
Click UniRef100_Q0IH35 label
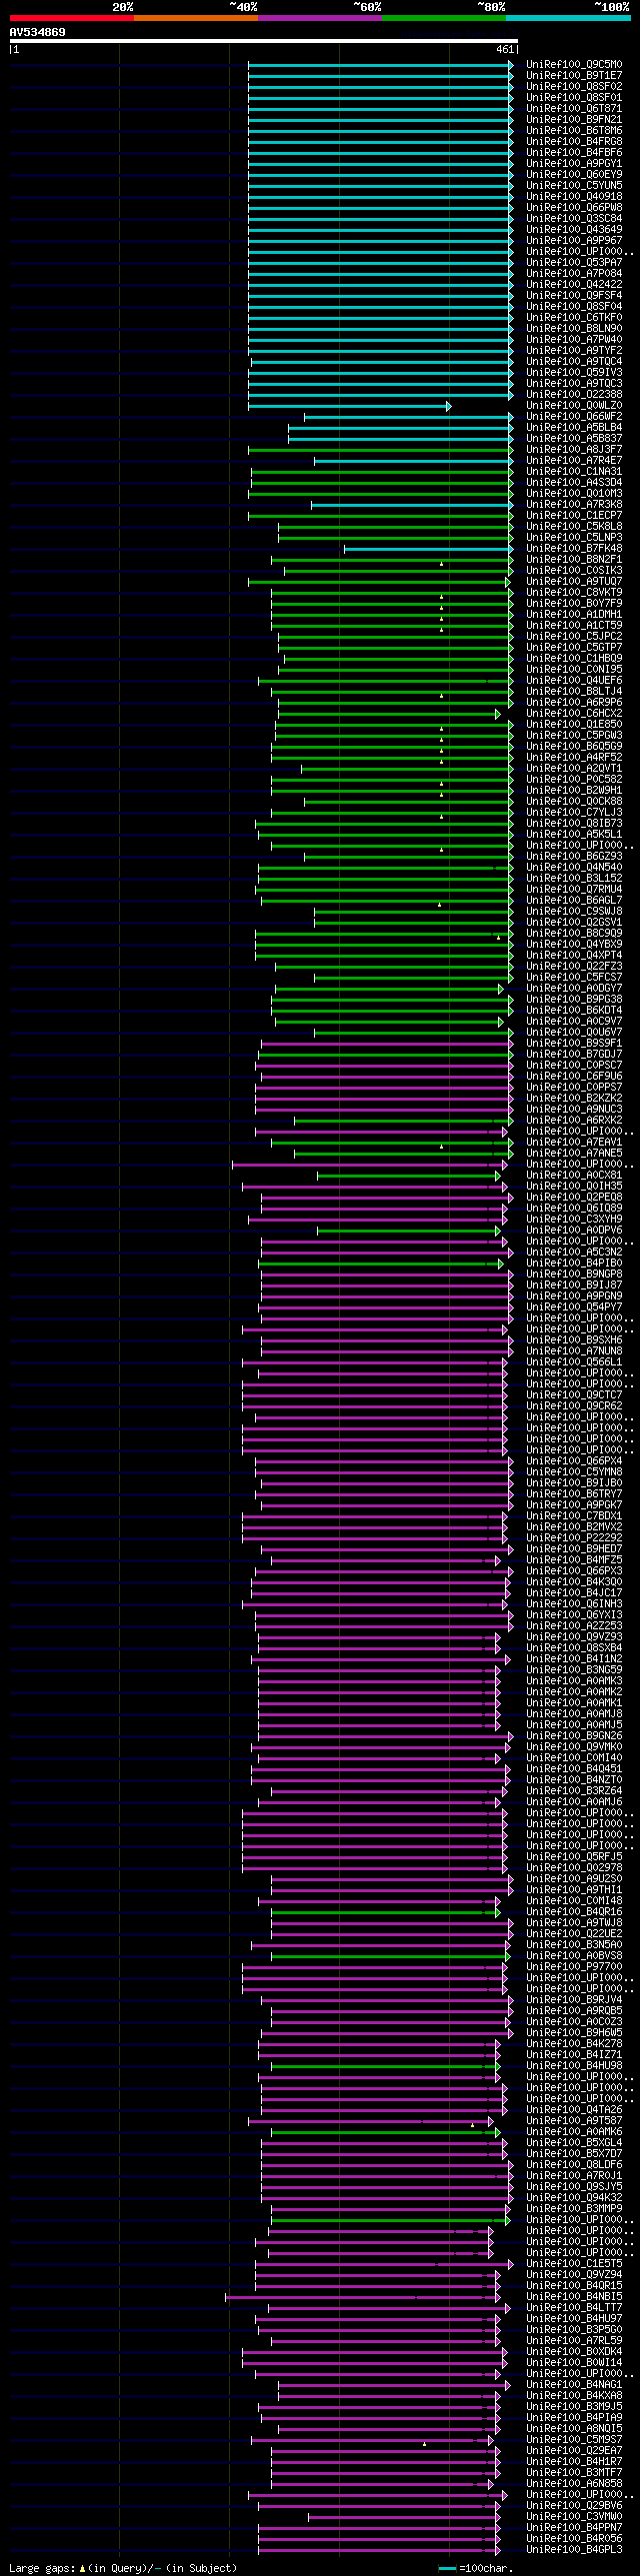coord(574,1187)
